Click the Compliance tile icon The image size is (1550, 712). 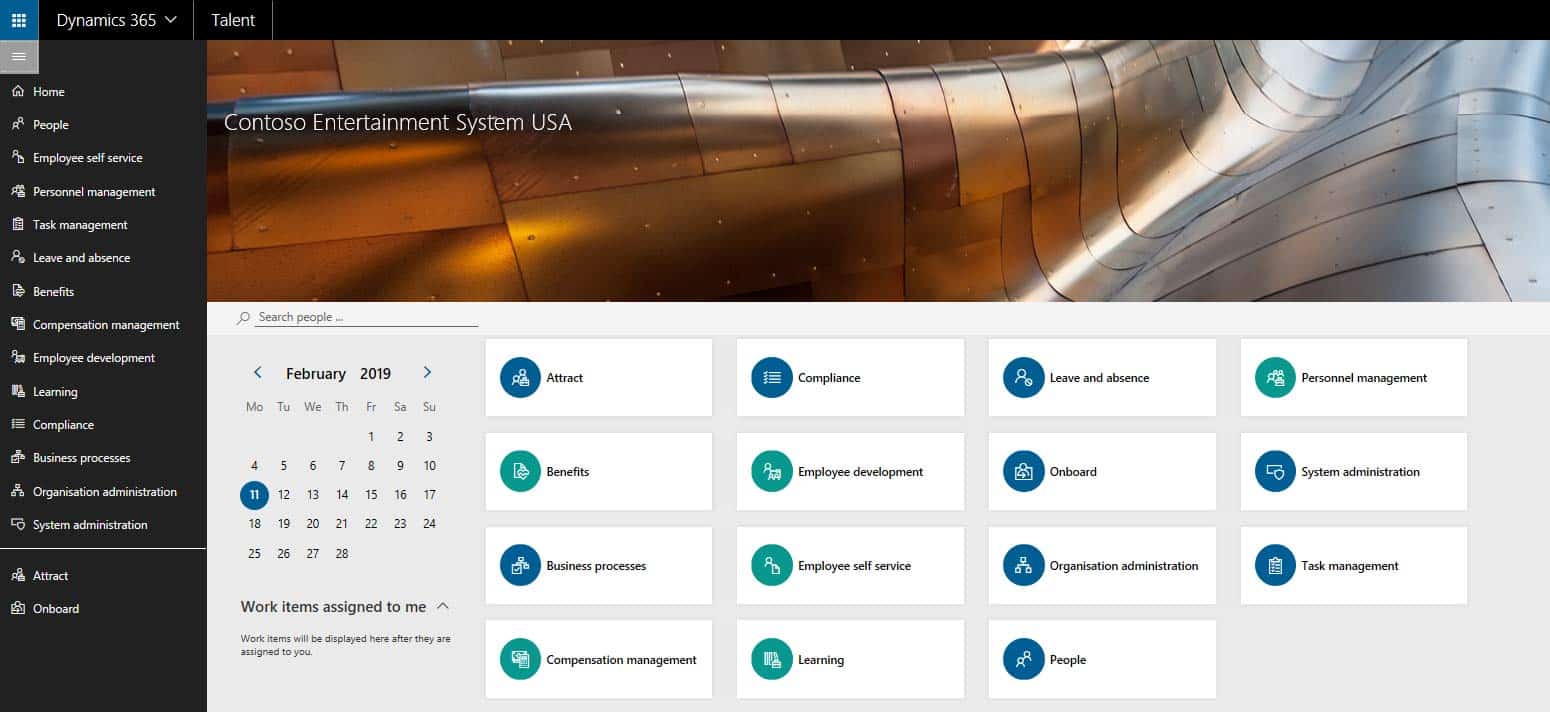point(772,378)
